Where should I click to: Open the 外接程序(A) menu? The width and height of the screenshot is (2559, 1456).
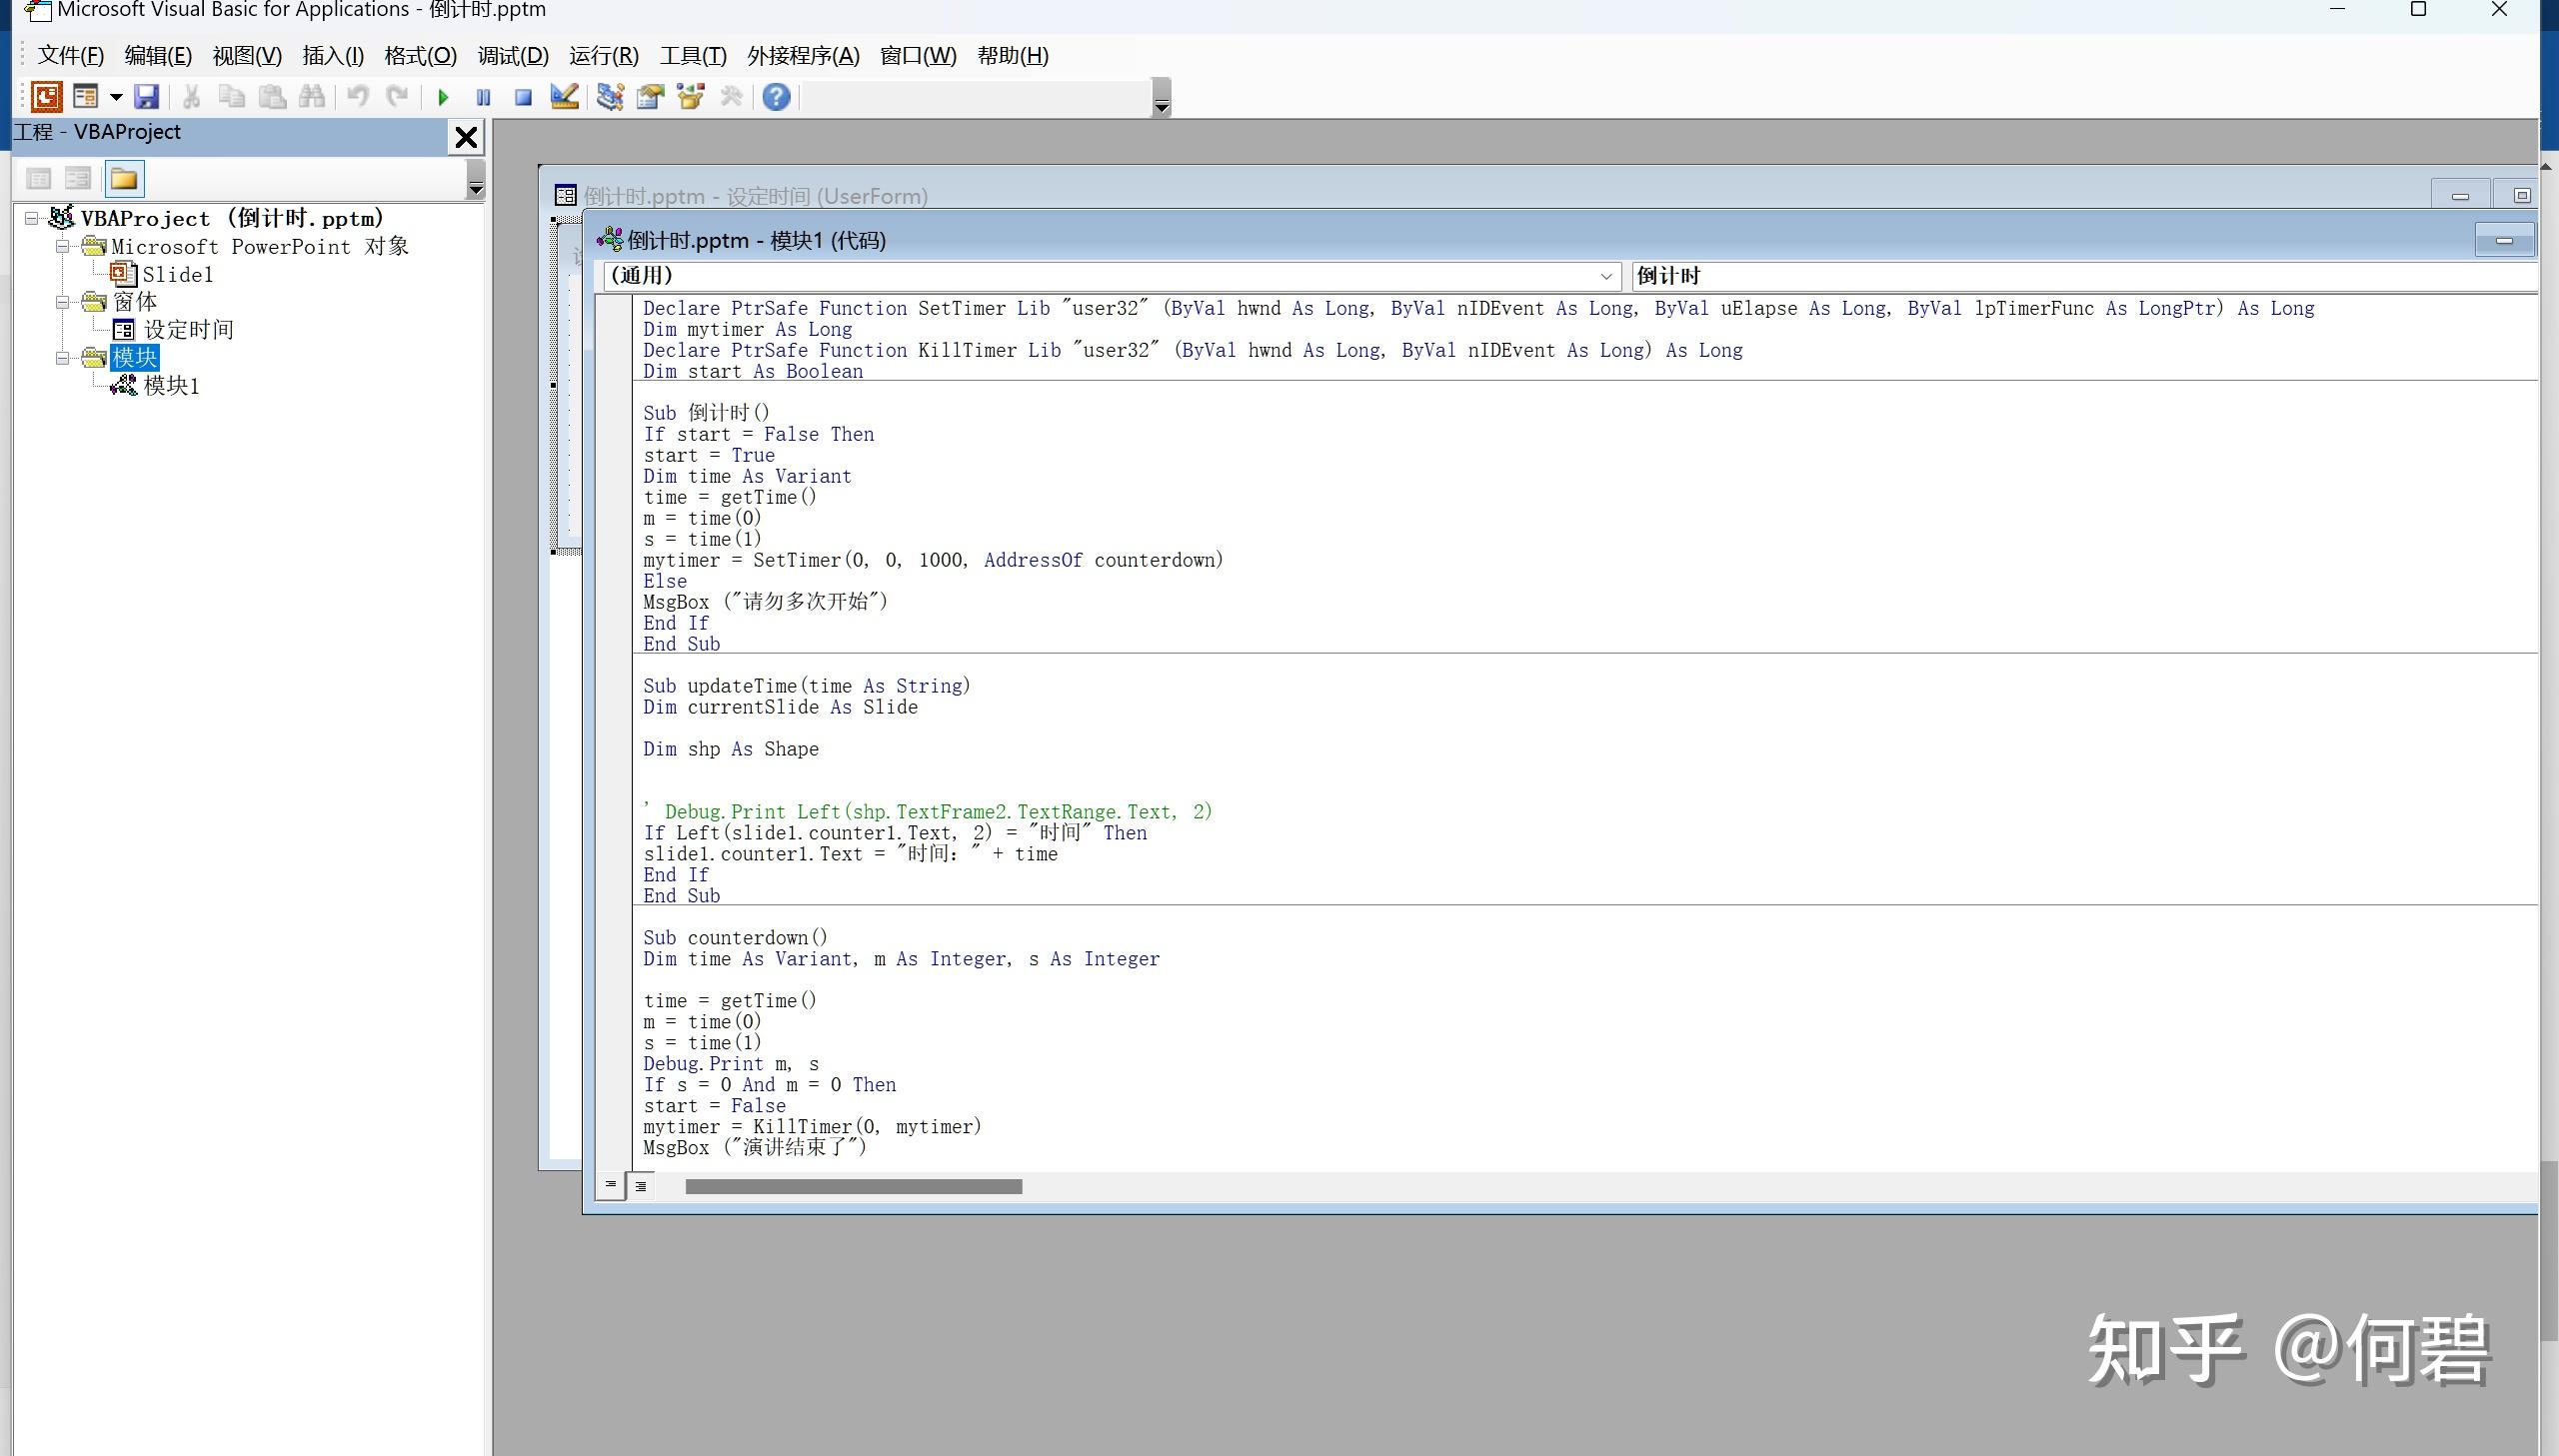[803, 56]
